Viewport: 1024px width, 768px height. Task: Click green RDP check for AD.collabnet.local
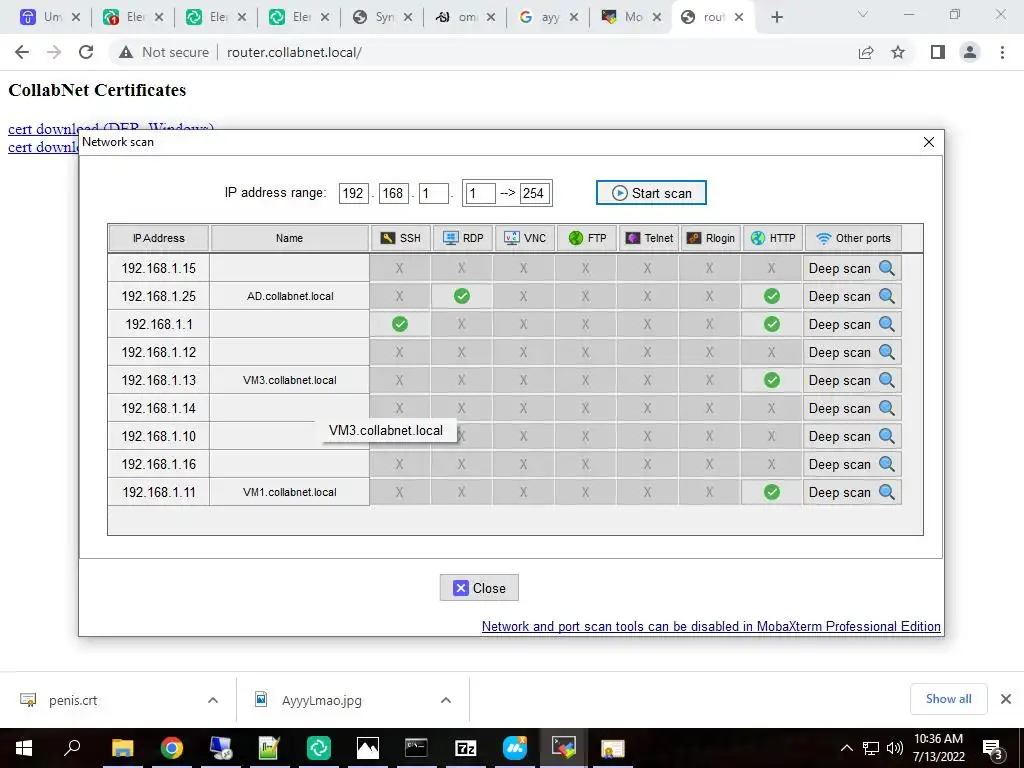(462, 296)
